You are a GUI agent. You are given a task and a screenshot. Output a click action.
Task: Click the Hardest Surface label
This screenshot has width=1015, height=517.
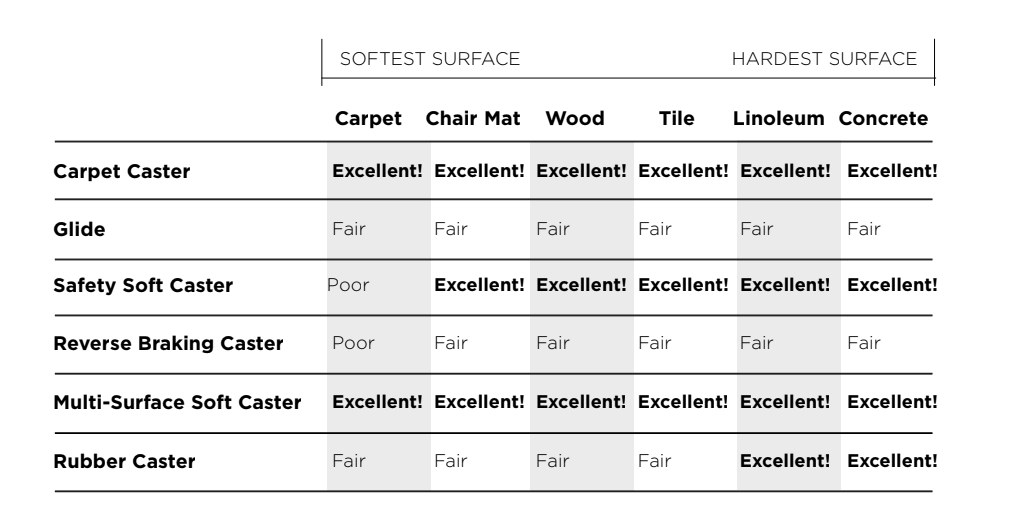pos(824,60)
